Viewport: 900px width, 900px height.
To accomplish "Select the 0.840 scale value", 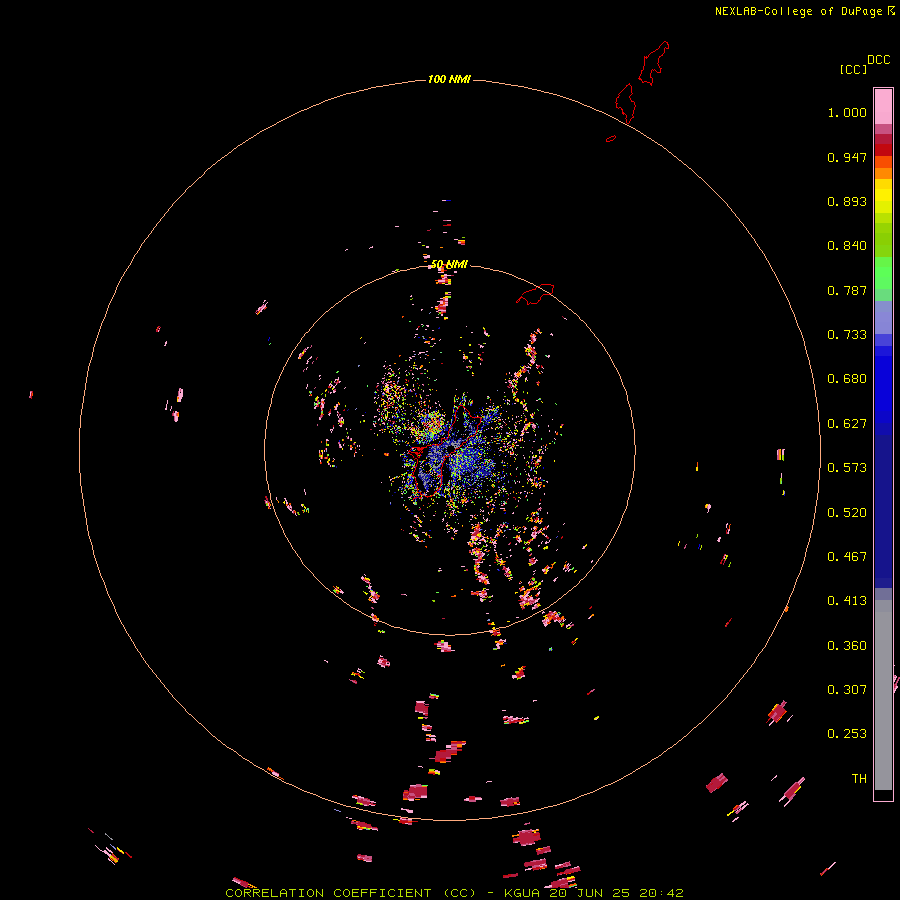I will (x=847, y=246).
